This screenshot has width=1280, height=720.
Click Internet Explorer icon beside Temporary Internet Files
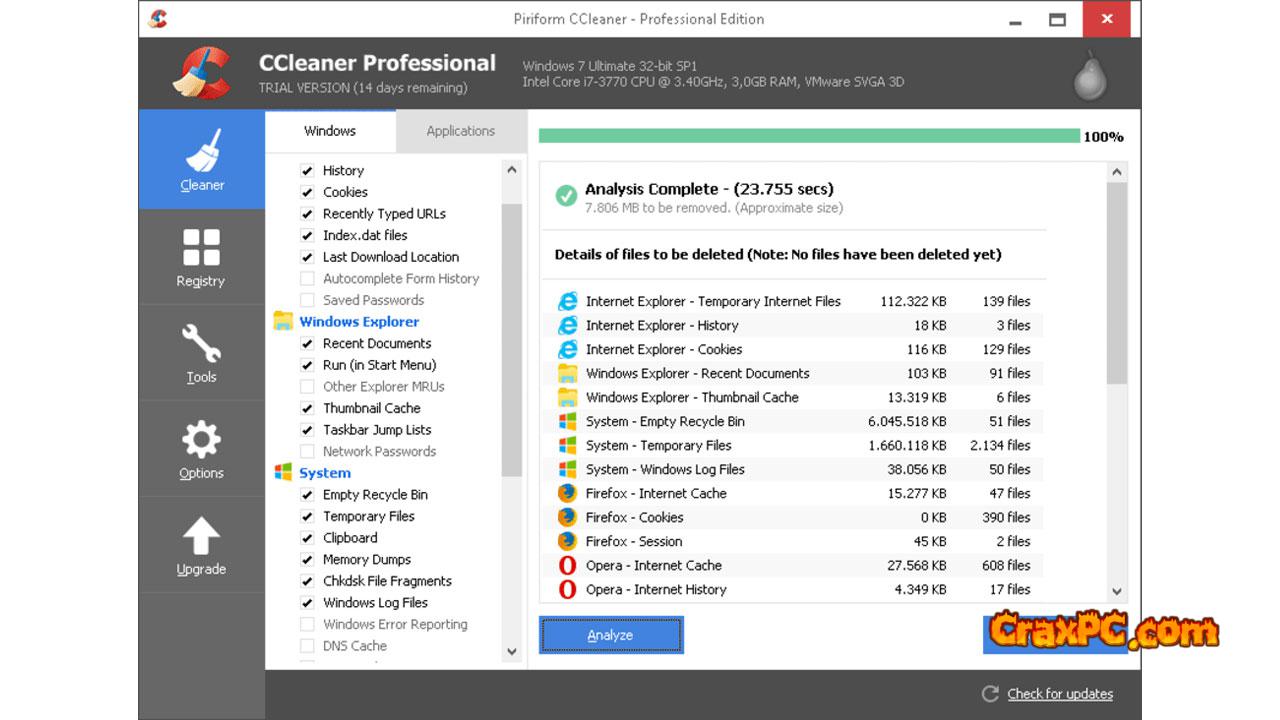click(567, 301)
